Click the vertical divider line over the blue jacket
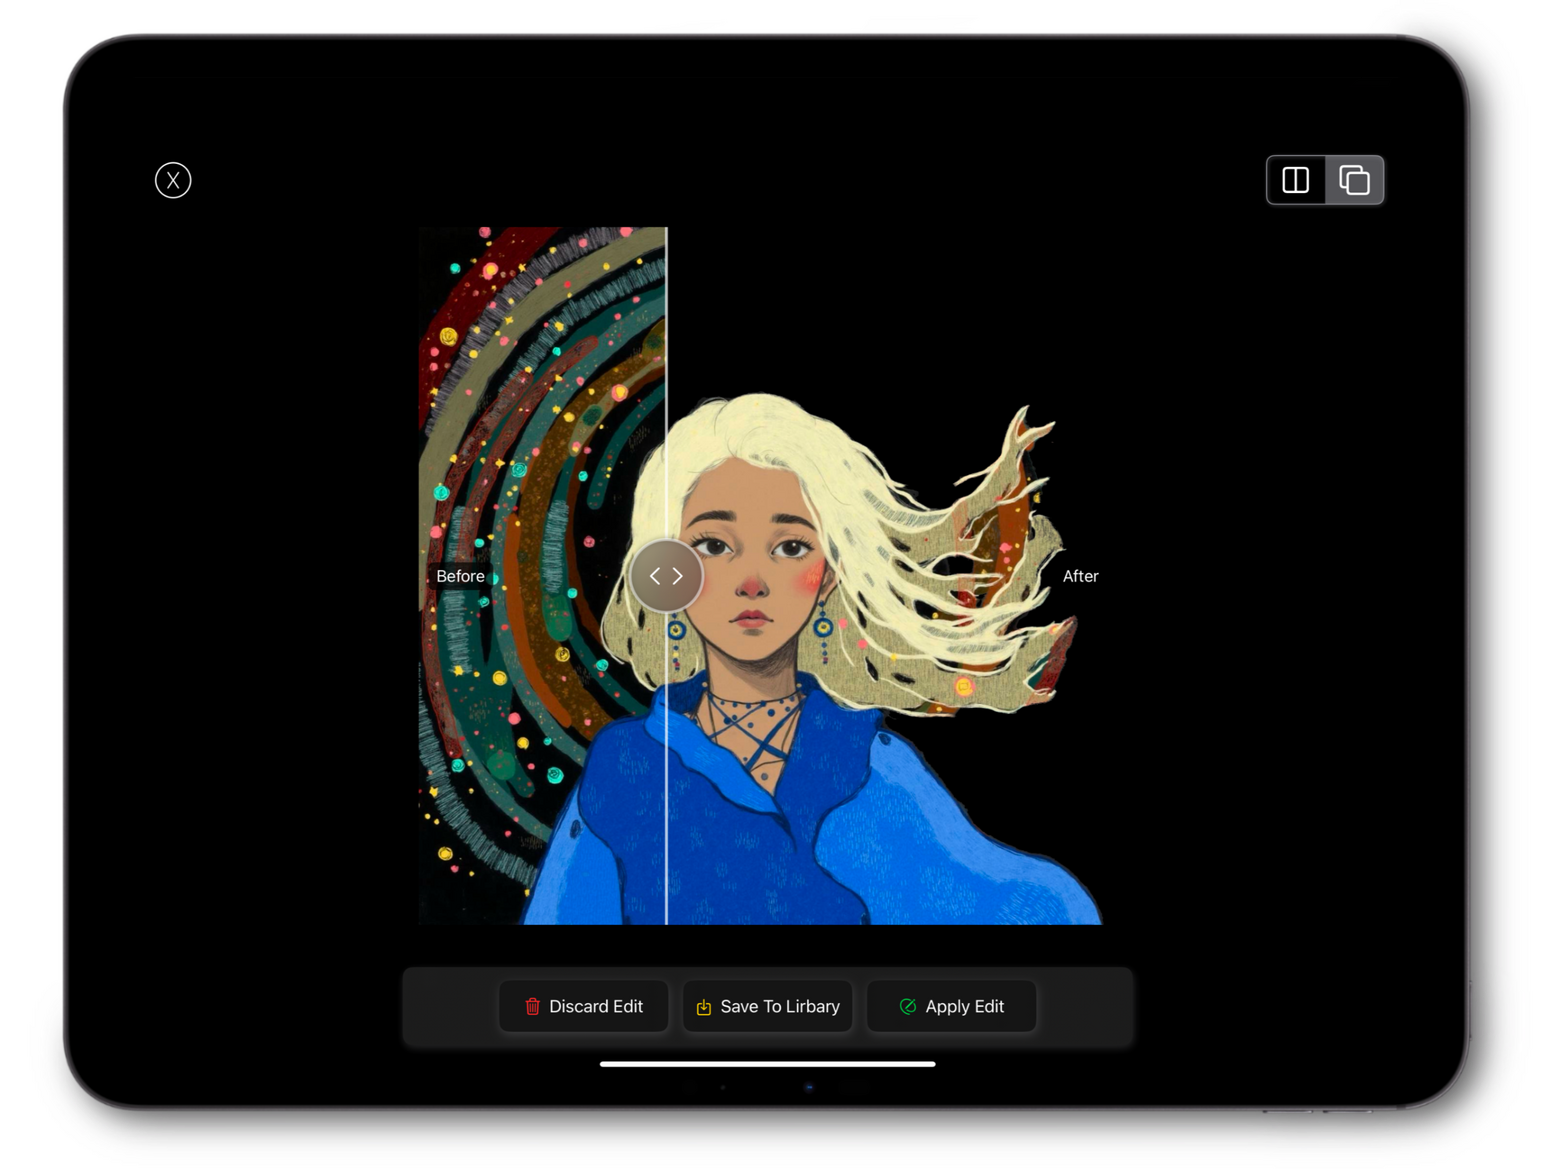Screen dimensions: 1560x1170 pyautogui.click(x=666, y=800)
